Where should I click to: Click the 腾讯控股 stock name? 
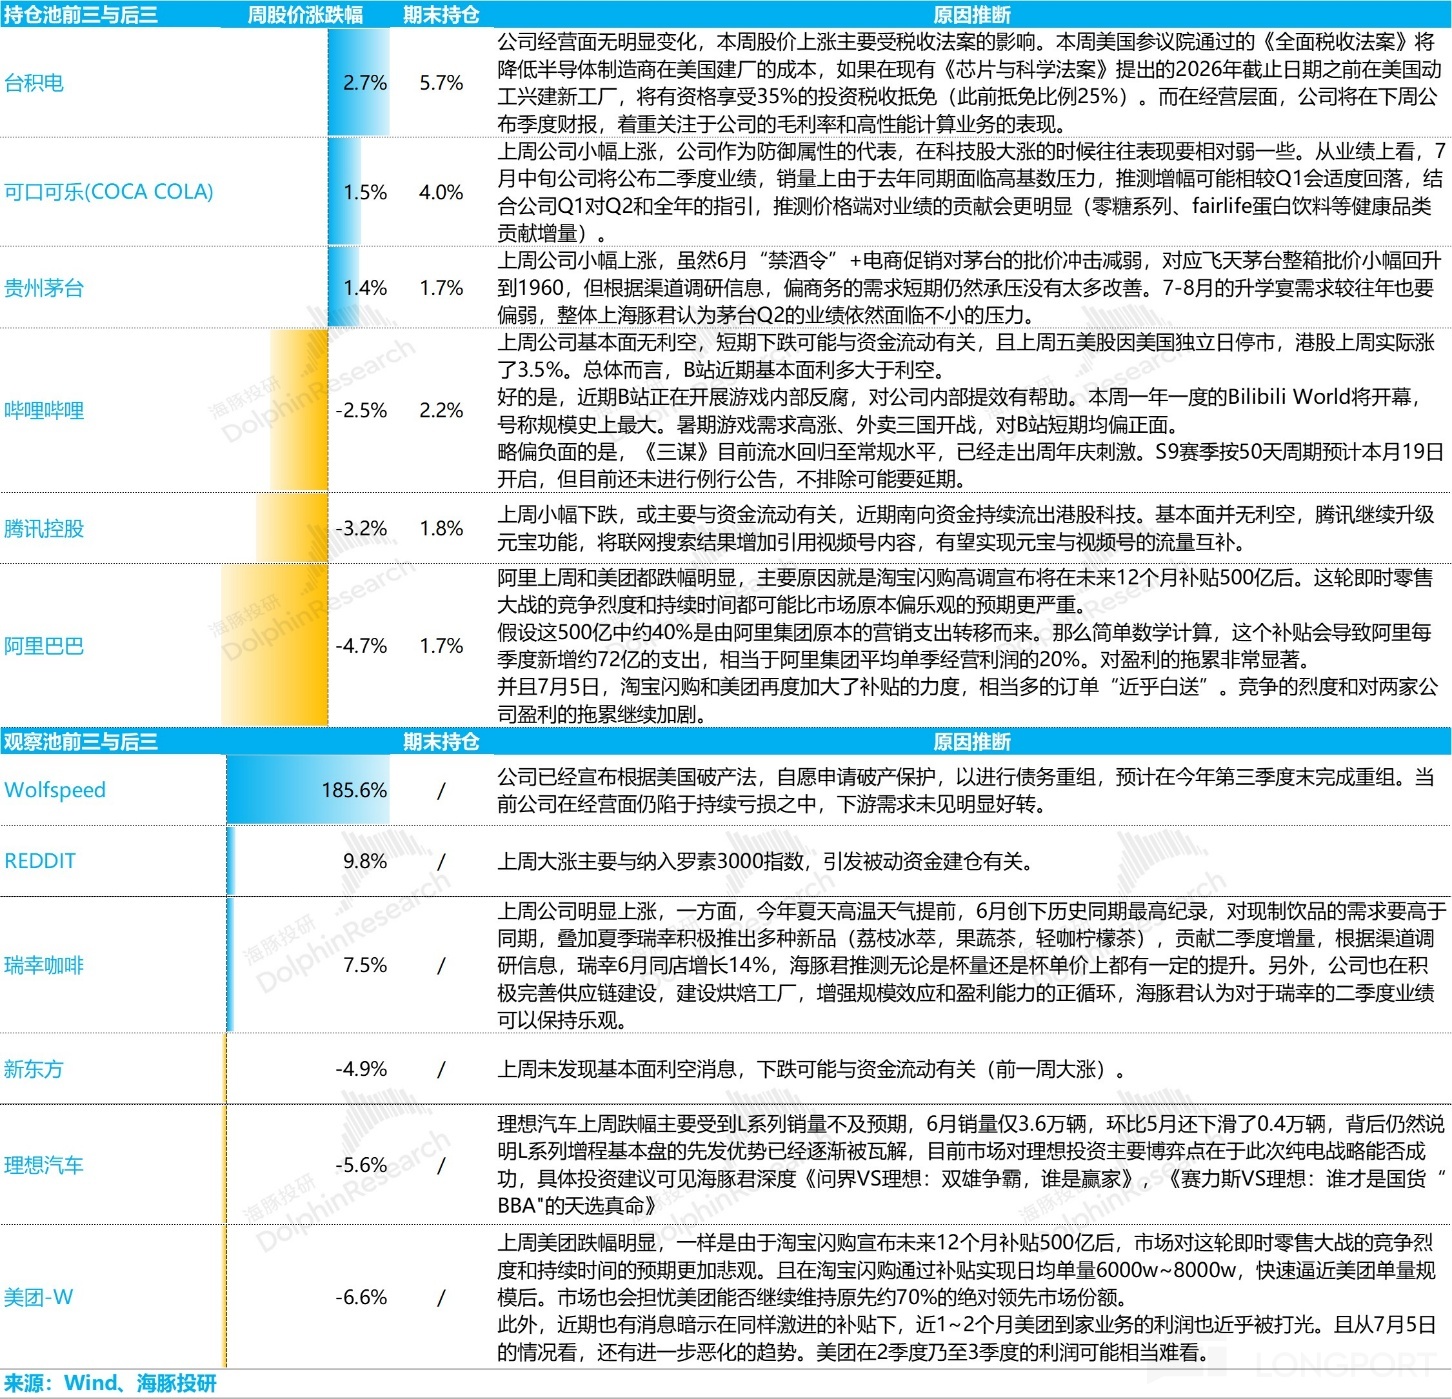(44, 528)
